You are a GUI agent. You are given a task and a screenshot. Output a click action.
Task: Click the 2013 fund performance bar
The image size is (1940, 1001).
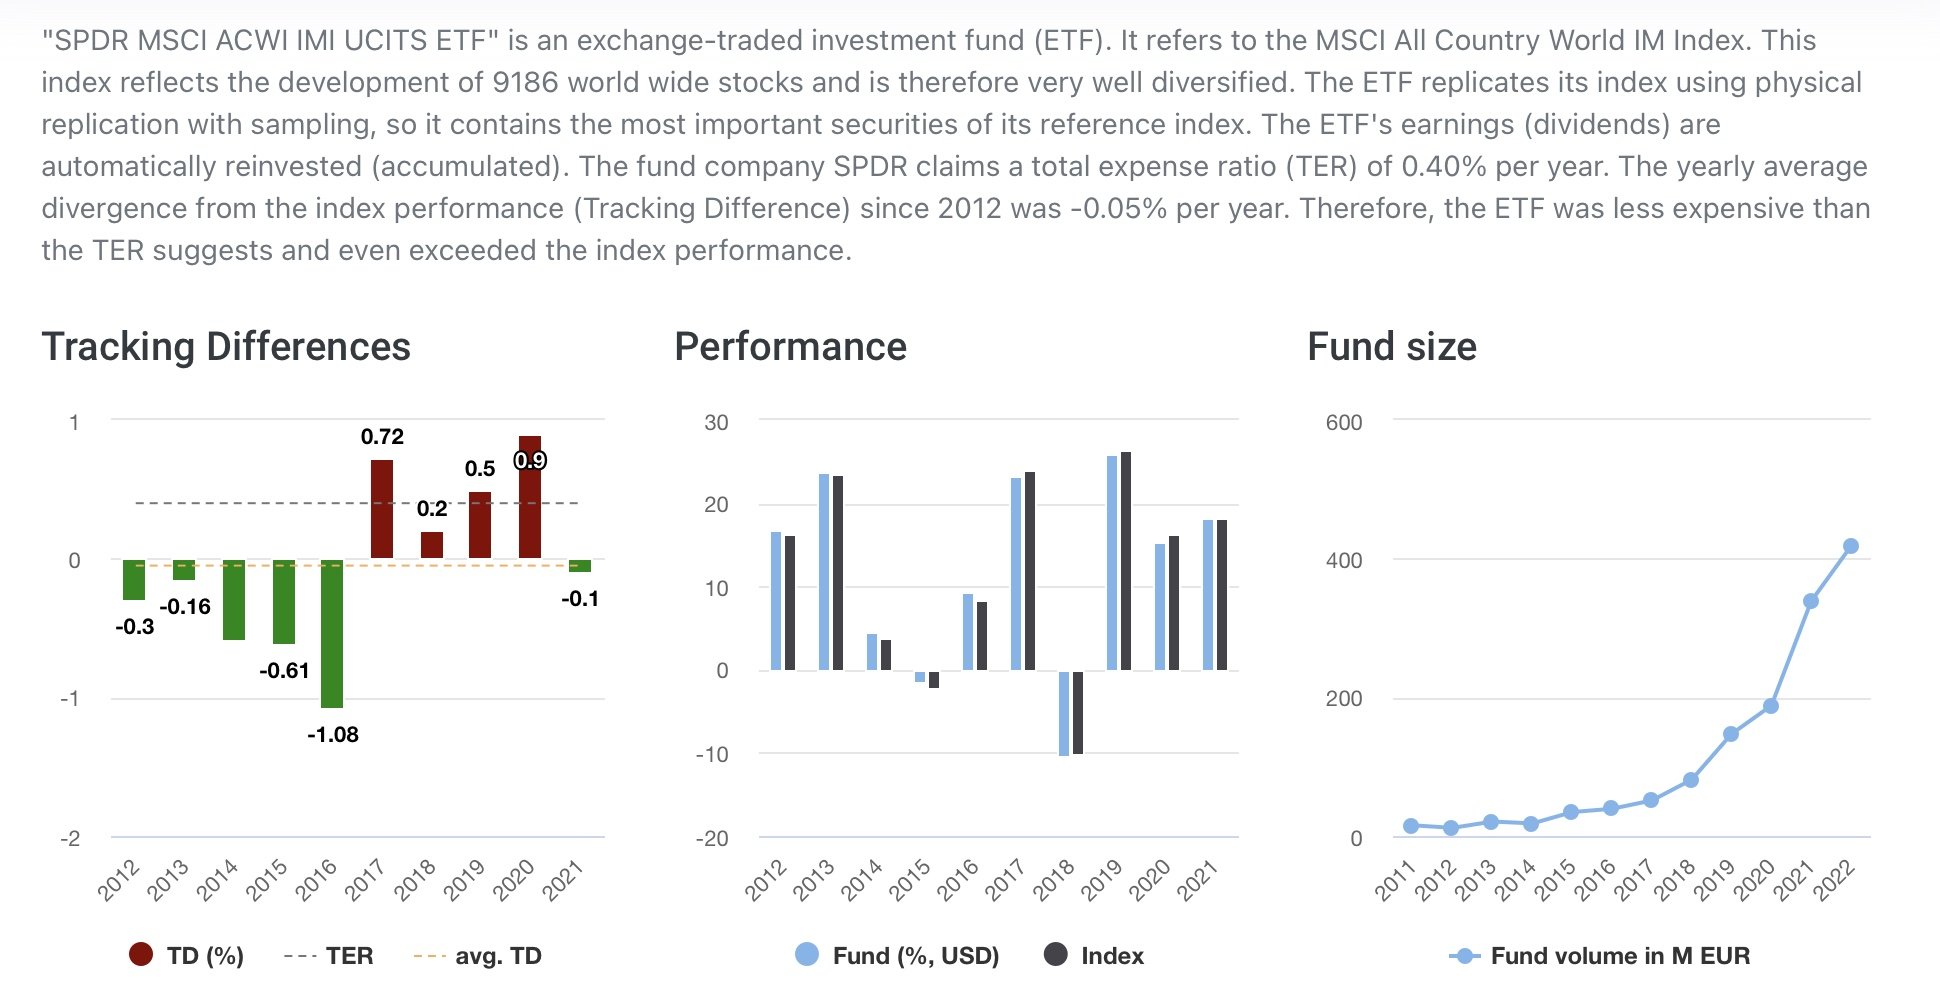point(824,572)
